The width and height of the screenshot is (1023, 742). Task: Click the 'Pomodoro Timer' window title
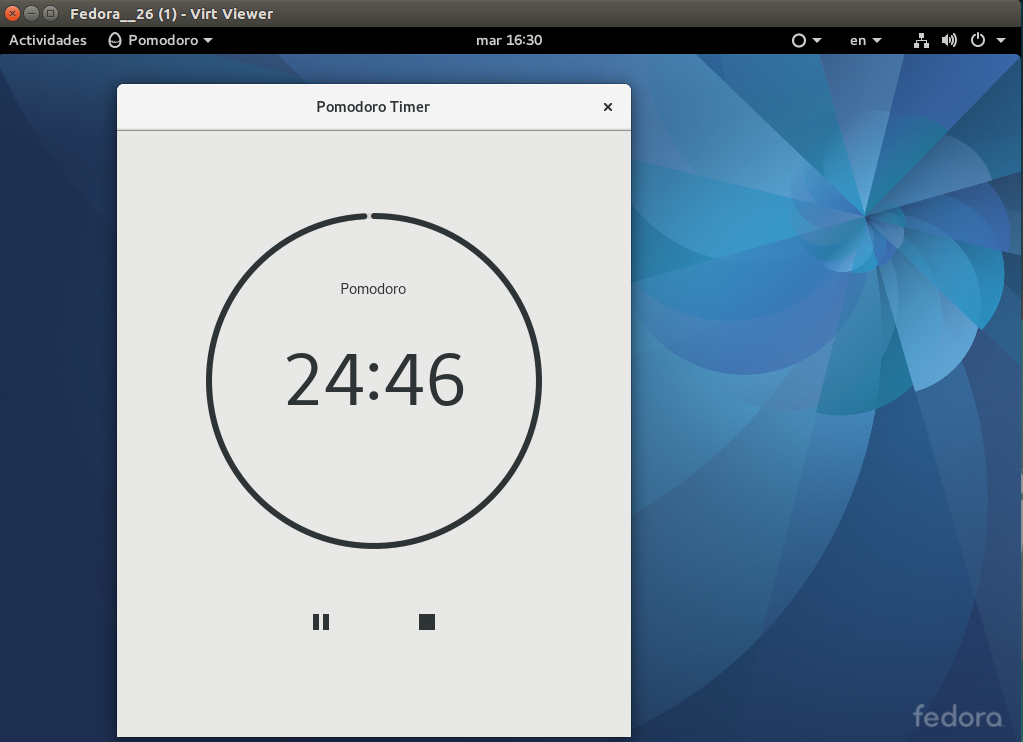(373, 107)
